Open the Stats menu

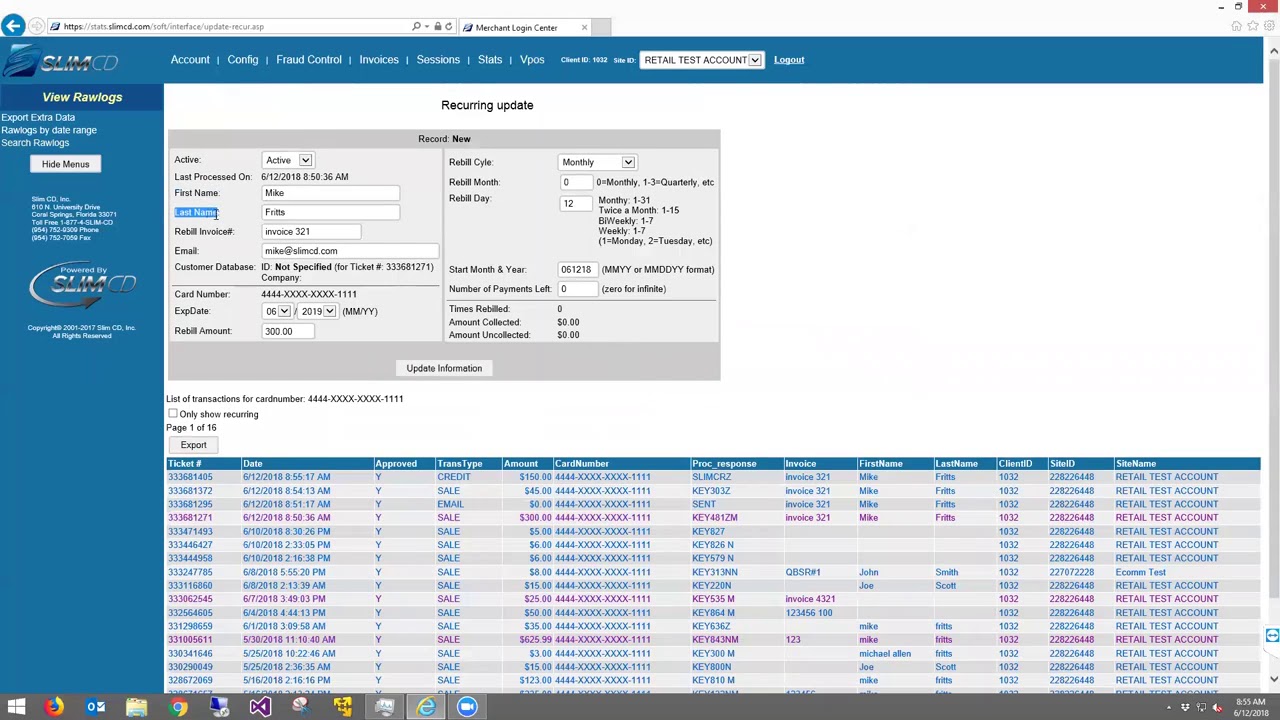490,60
